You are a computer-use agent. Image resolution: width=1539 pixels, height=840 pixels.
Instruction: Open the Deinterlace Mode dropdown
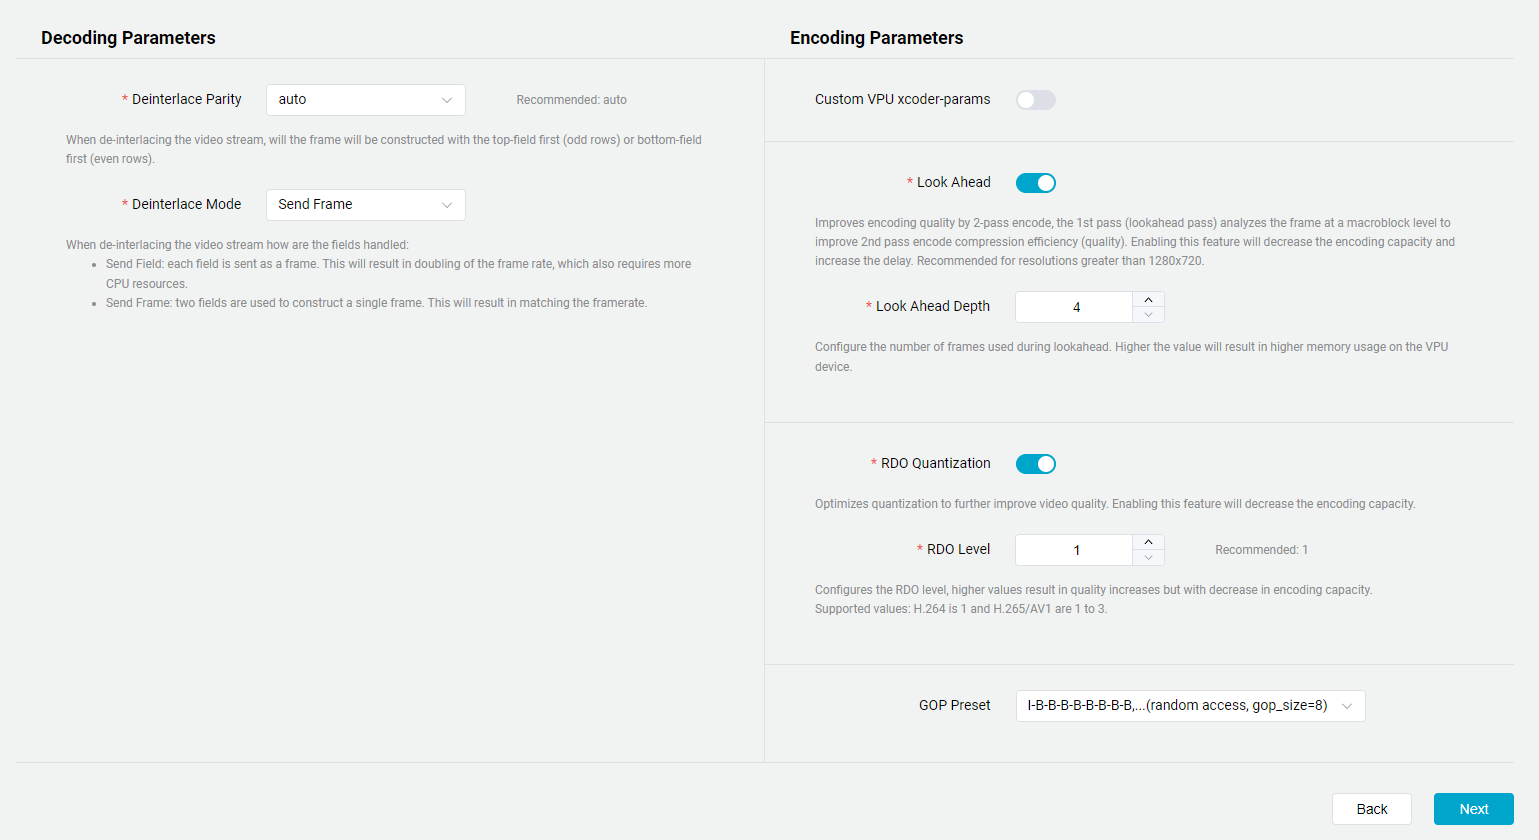pyautogui.click(x=365, y=205)
